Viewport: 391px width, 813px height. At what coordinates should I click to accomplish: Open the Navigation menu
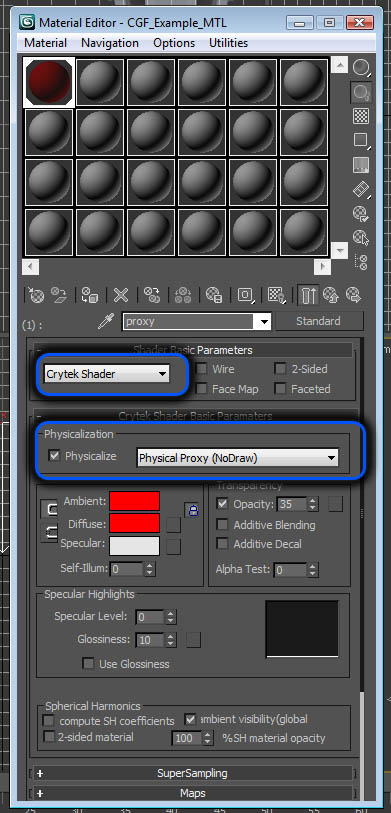(110, 43)
